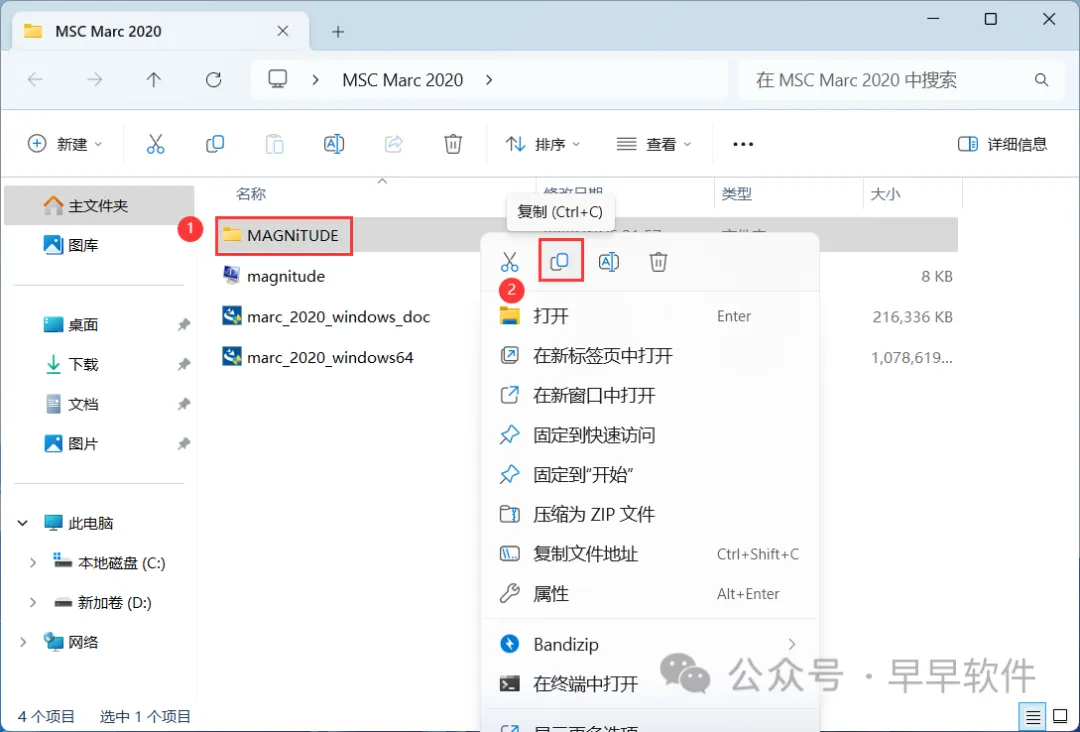This screenshot has height=732, width=1080.
Task: Collapse the 此电脑 tree node
Action: point(23,523)
